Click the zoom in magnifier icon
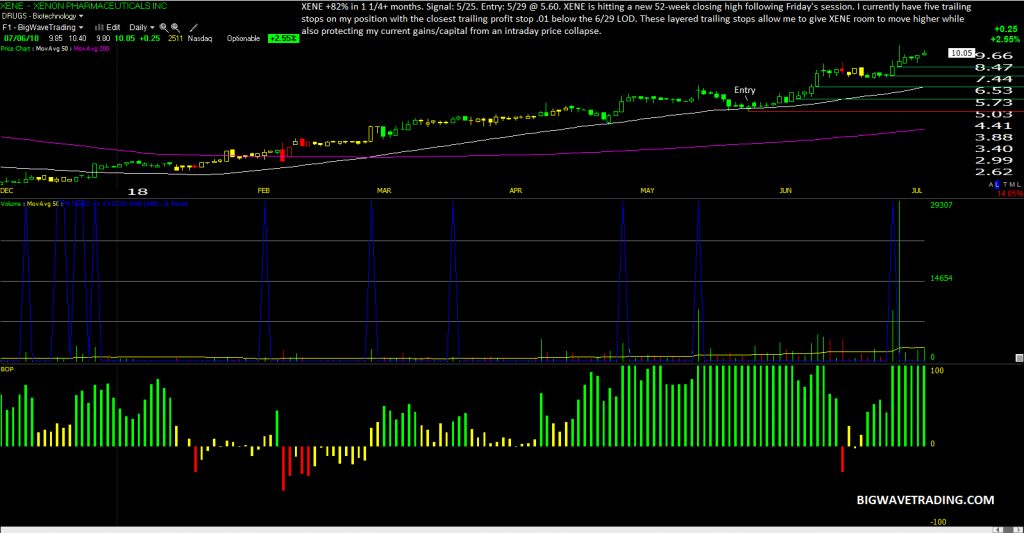The width and height of the screenshot is (1024, 533). coord(164,27)
